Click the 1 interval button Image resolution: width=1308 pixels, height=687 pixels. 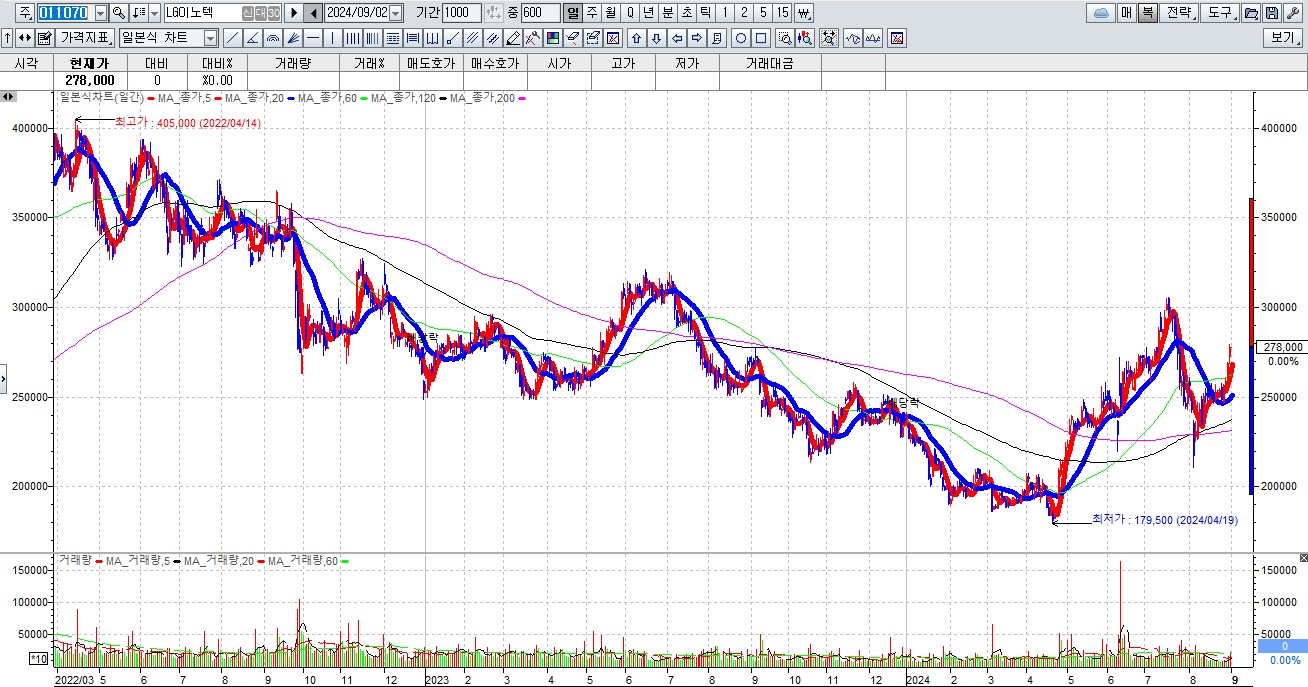[x=725, y=13]
